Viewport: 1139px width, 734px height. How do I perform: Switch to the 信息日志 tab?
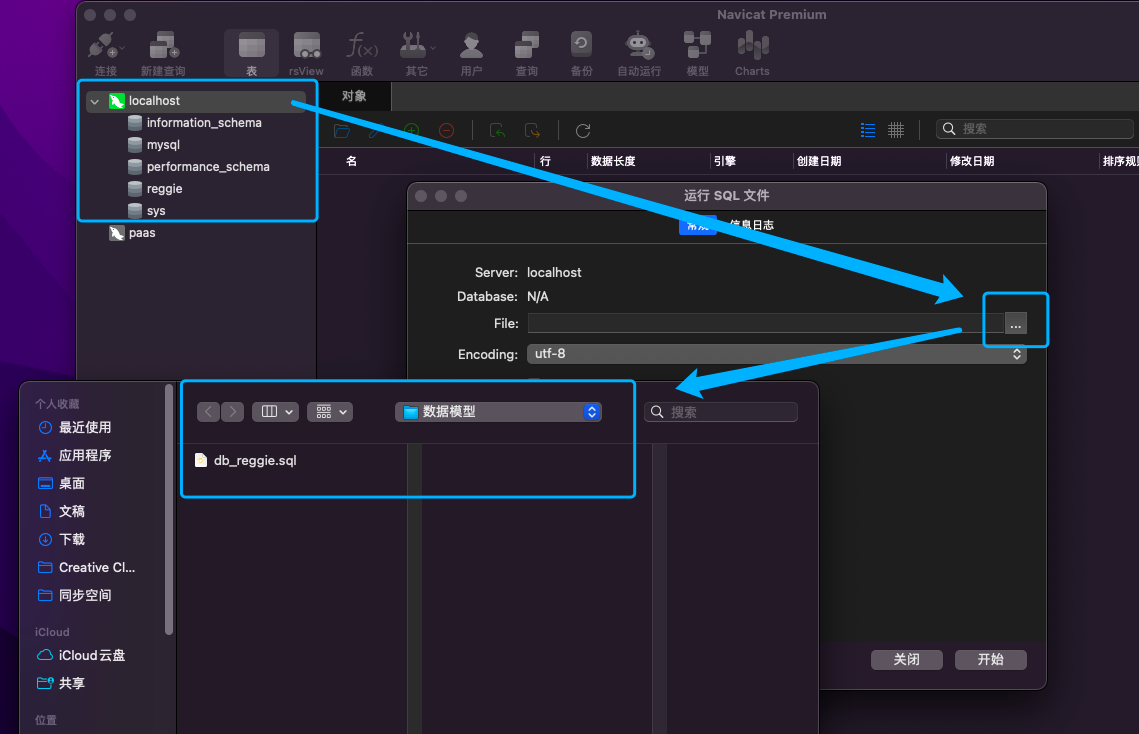752,225
